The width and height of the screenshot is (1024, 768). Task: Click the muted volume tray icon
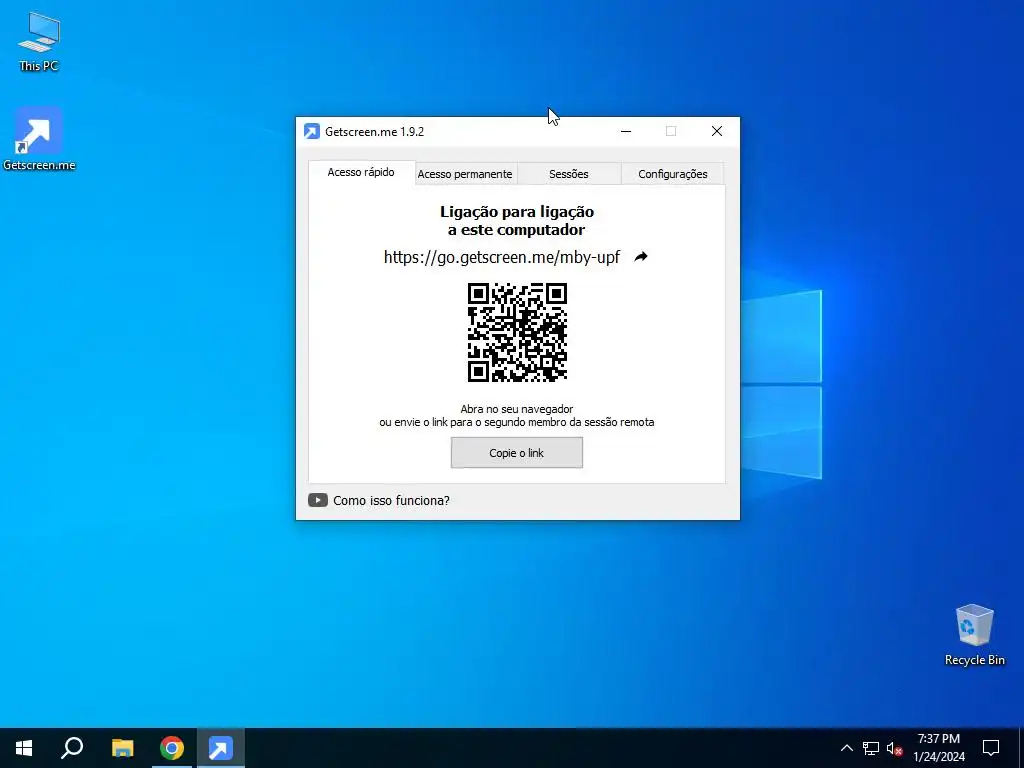click(894, 748)
